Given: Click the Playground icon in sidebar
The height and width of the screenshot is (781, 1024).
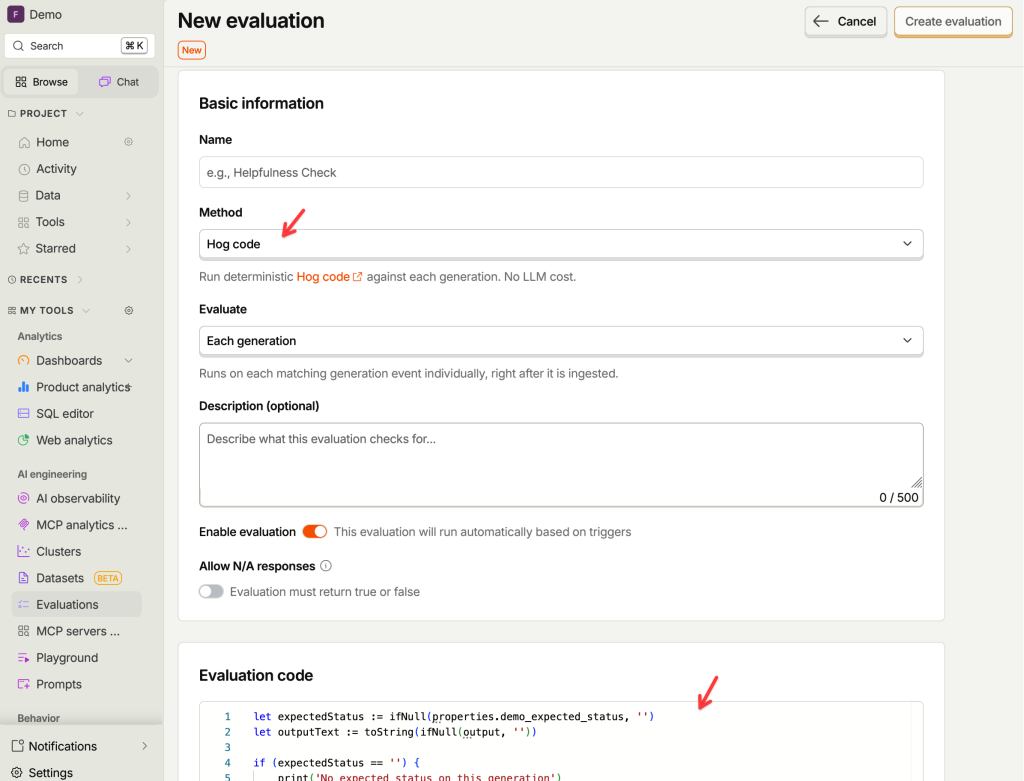Looking at the screenshot, I should pyautogui.click(x=24, y=658).
